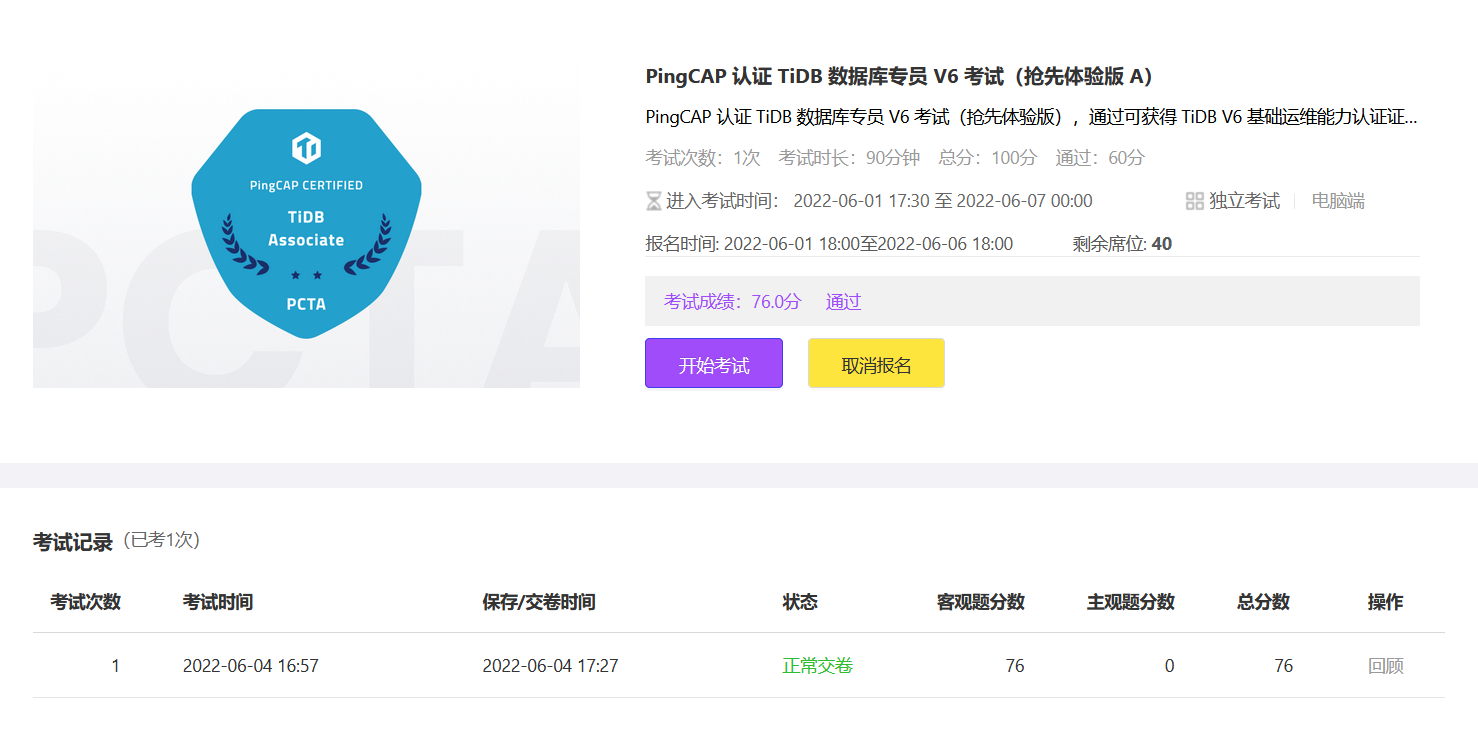This screenshot has width=1478, height=737.
Task: Click the 进入考试时间 date range text
Action: (x=943, y=201)
